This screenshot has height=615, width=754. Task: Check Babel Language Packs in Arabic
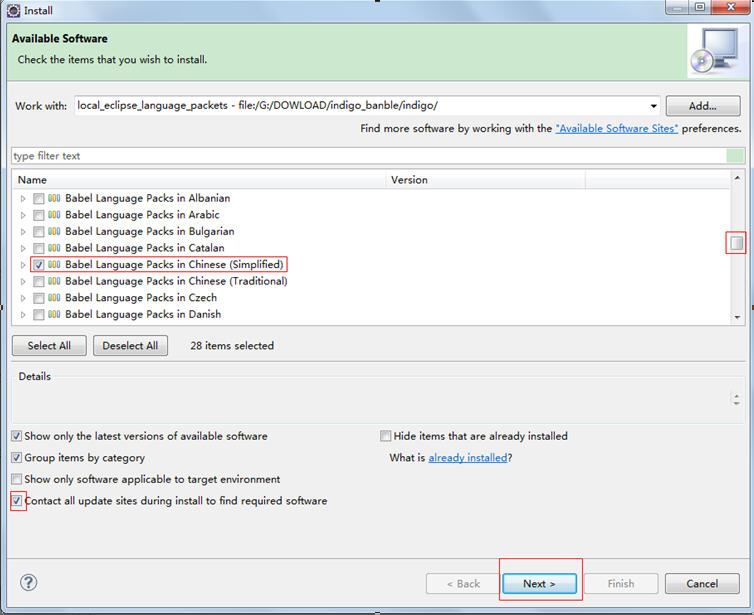pos(38,215)
